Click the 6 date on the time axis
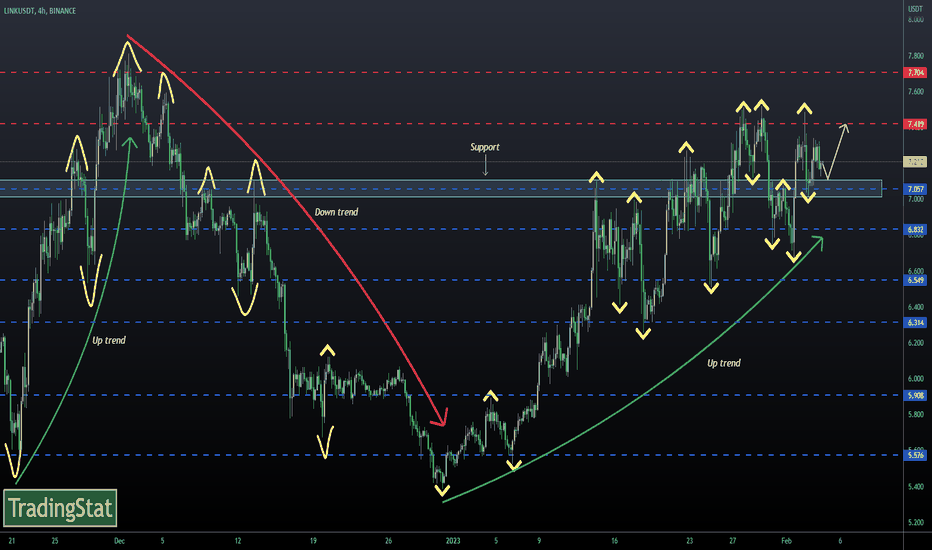This screenshot has width=932, height=550. click(840, 541)
